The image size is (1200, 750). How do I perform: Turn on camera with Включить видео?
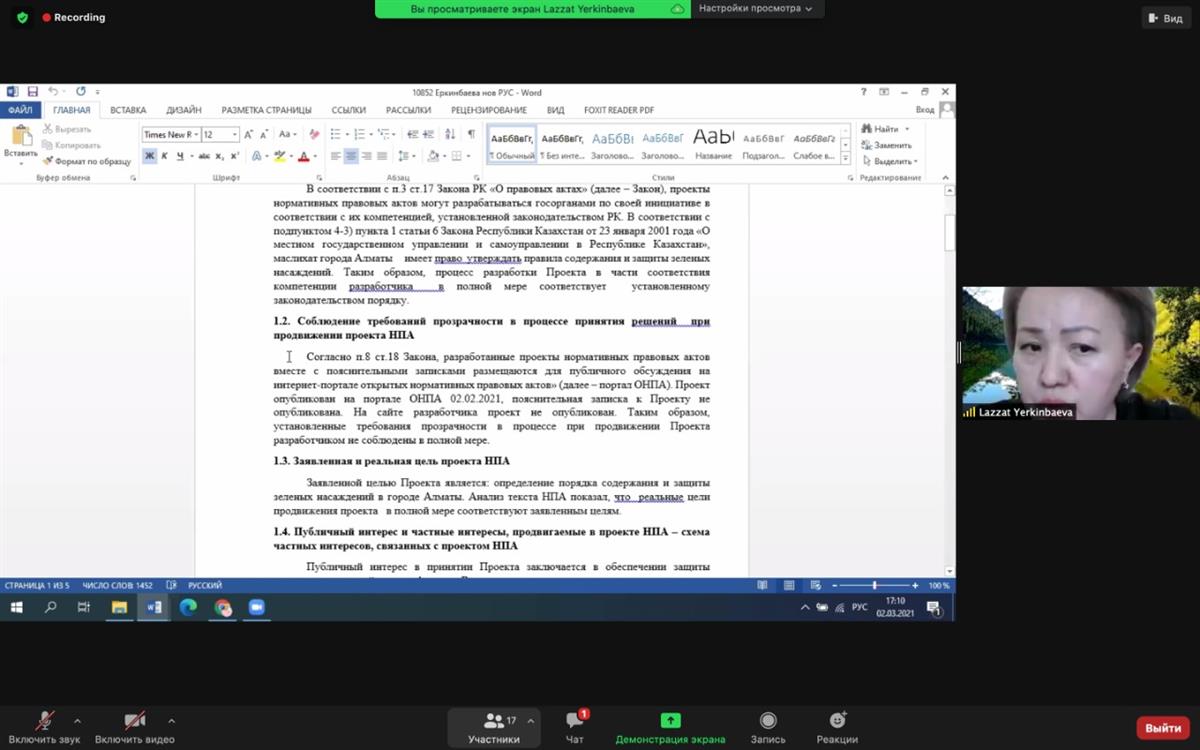pyautogui.click(x=134, y=721)
